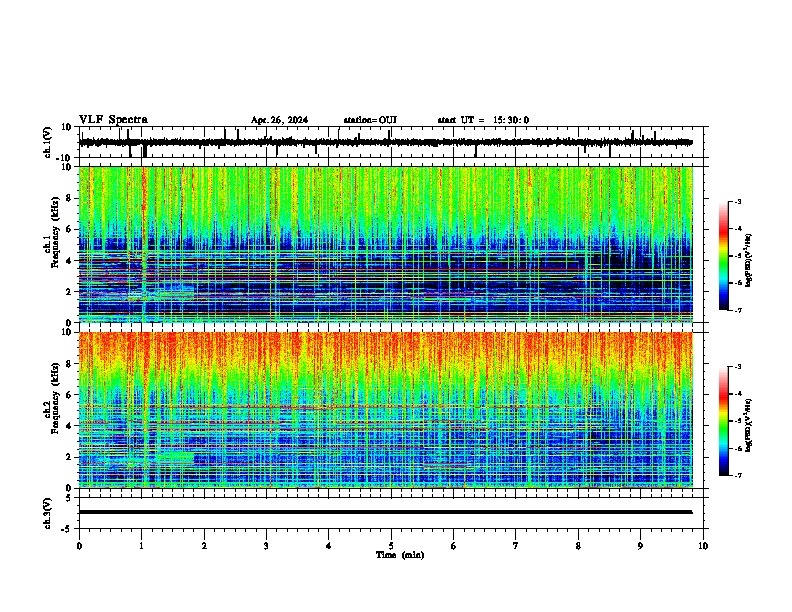Click the "ch.1(V)" waveform axis label
Viewport: 792px width, 612px height.
(x=48, y=142)
